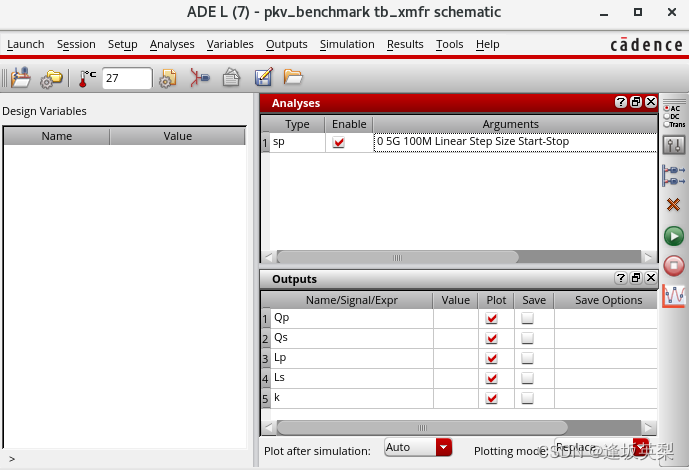Image resolution: width=689 pixels, height=470 pixels.
Task: Click the plot outputs waveform icon
Action: (674, 296)
